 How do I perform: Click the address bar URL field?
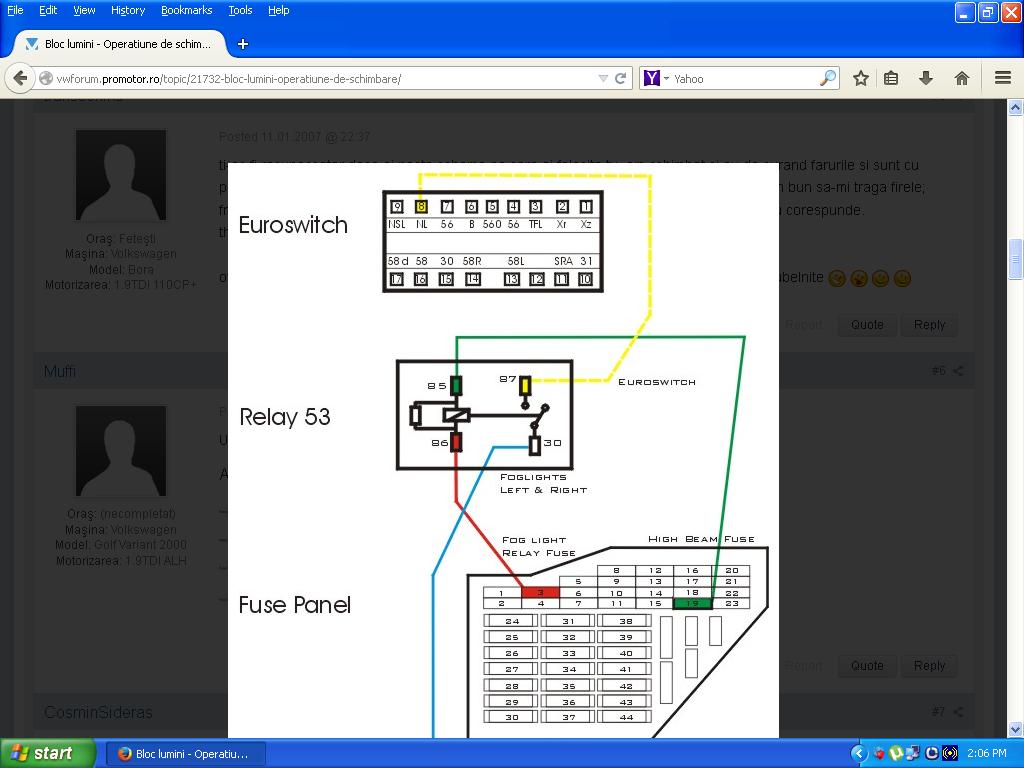pyautogui.click(x=320, y=78)
